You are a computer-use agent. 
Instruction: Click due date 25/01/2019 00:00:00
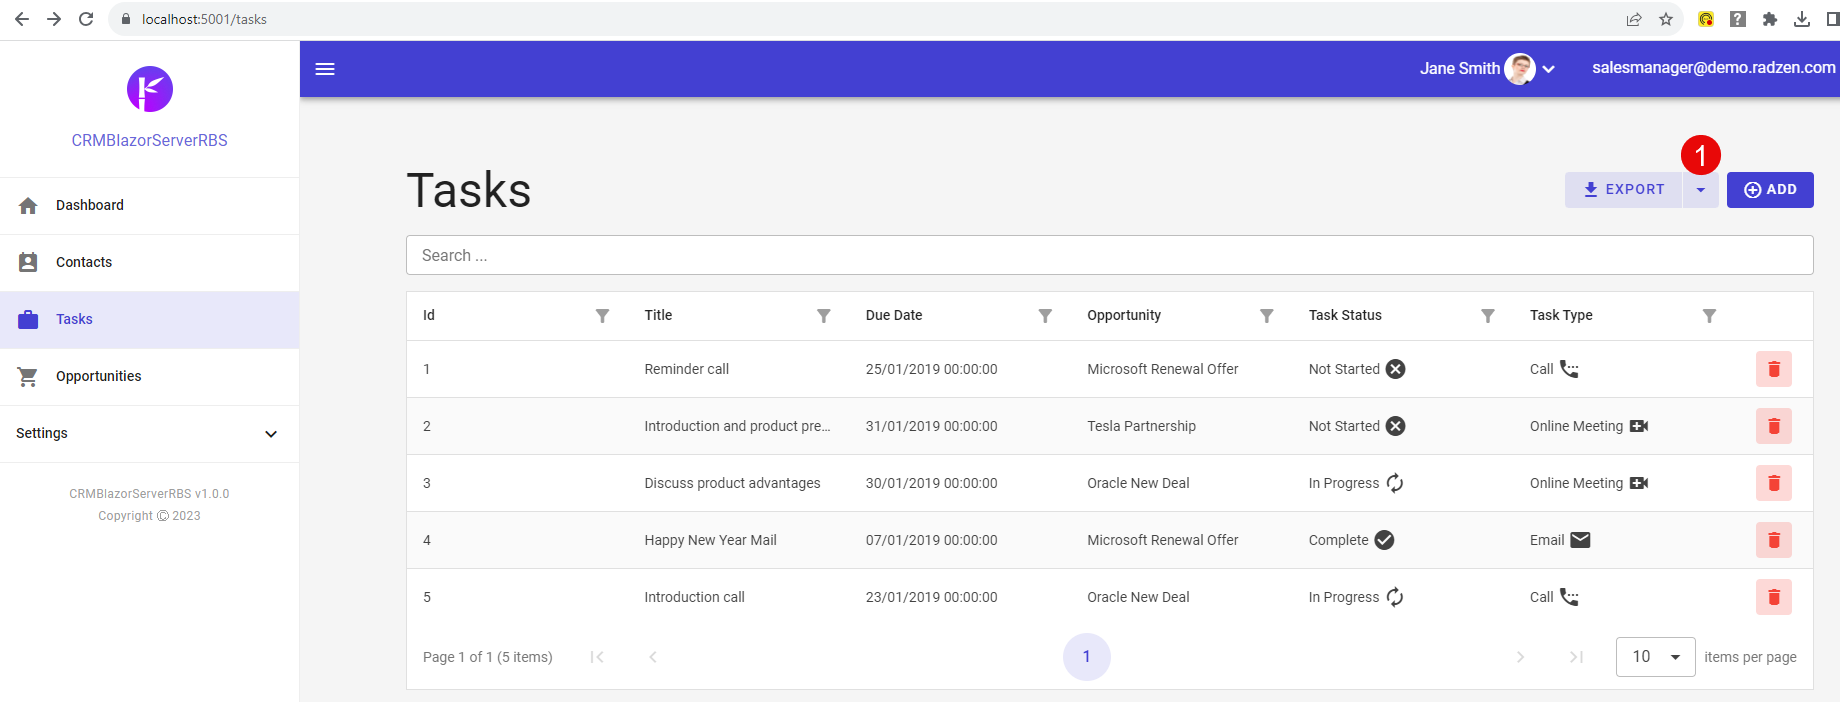pos(931,369)
